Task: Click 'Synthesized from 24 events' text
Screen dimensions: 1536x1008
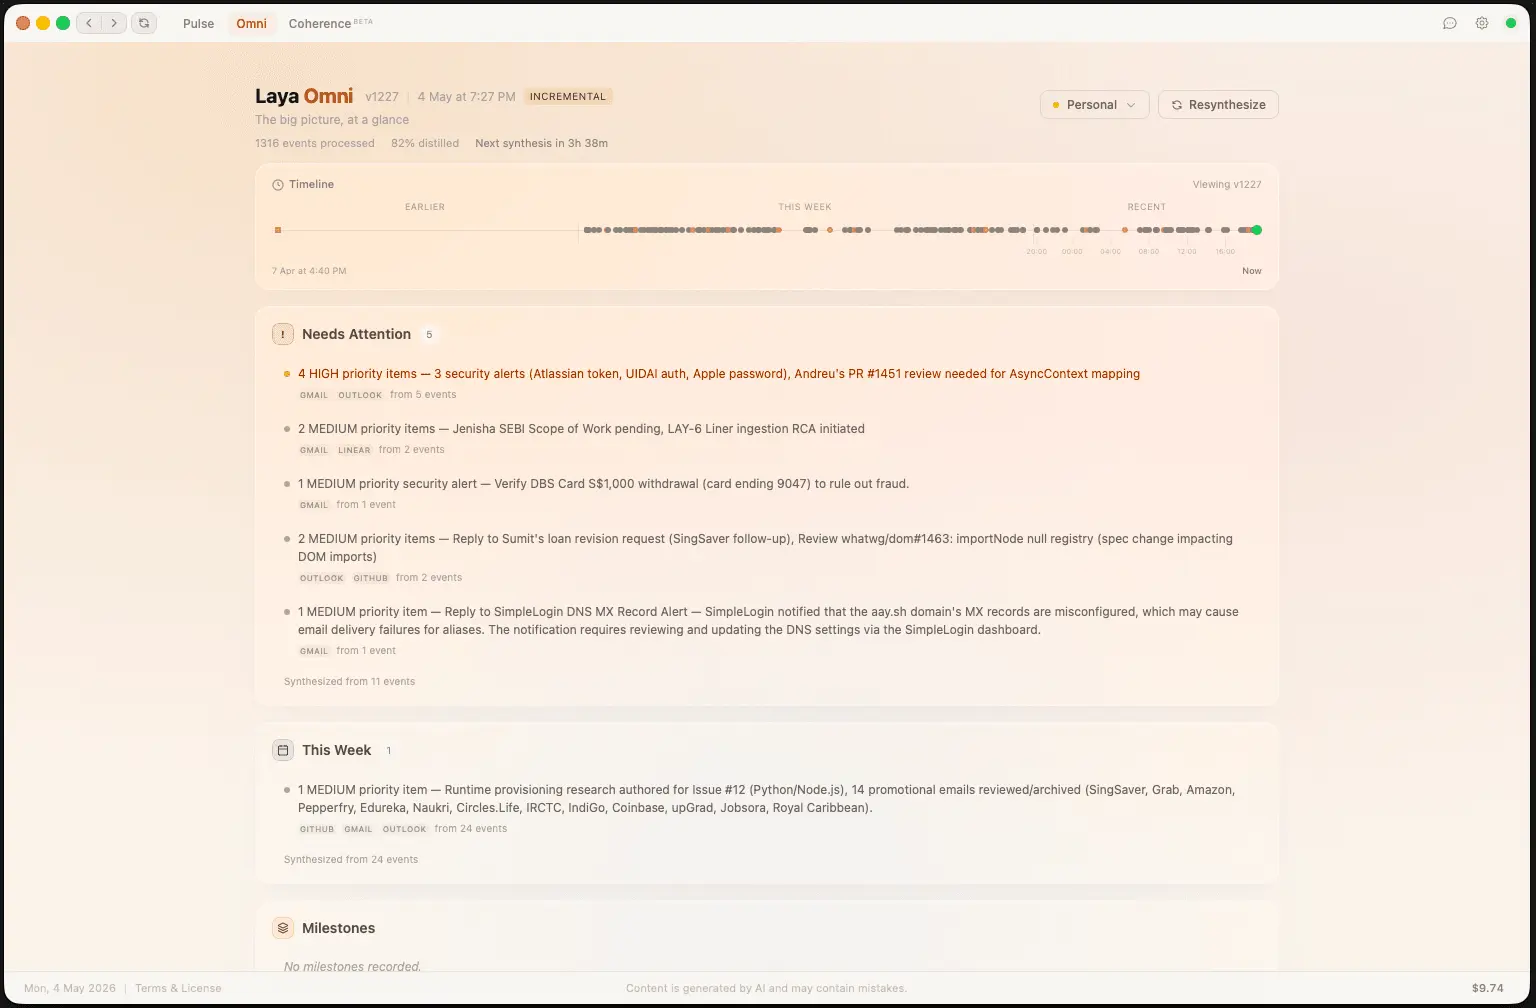Action: tap(351, 860)
